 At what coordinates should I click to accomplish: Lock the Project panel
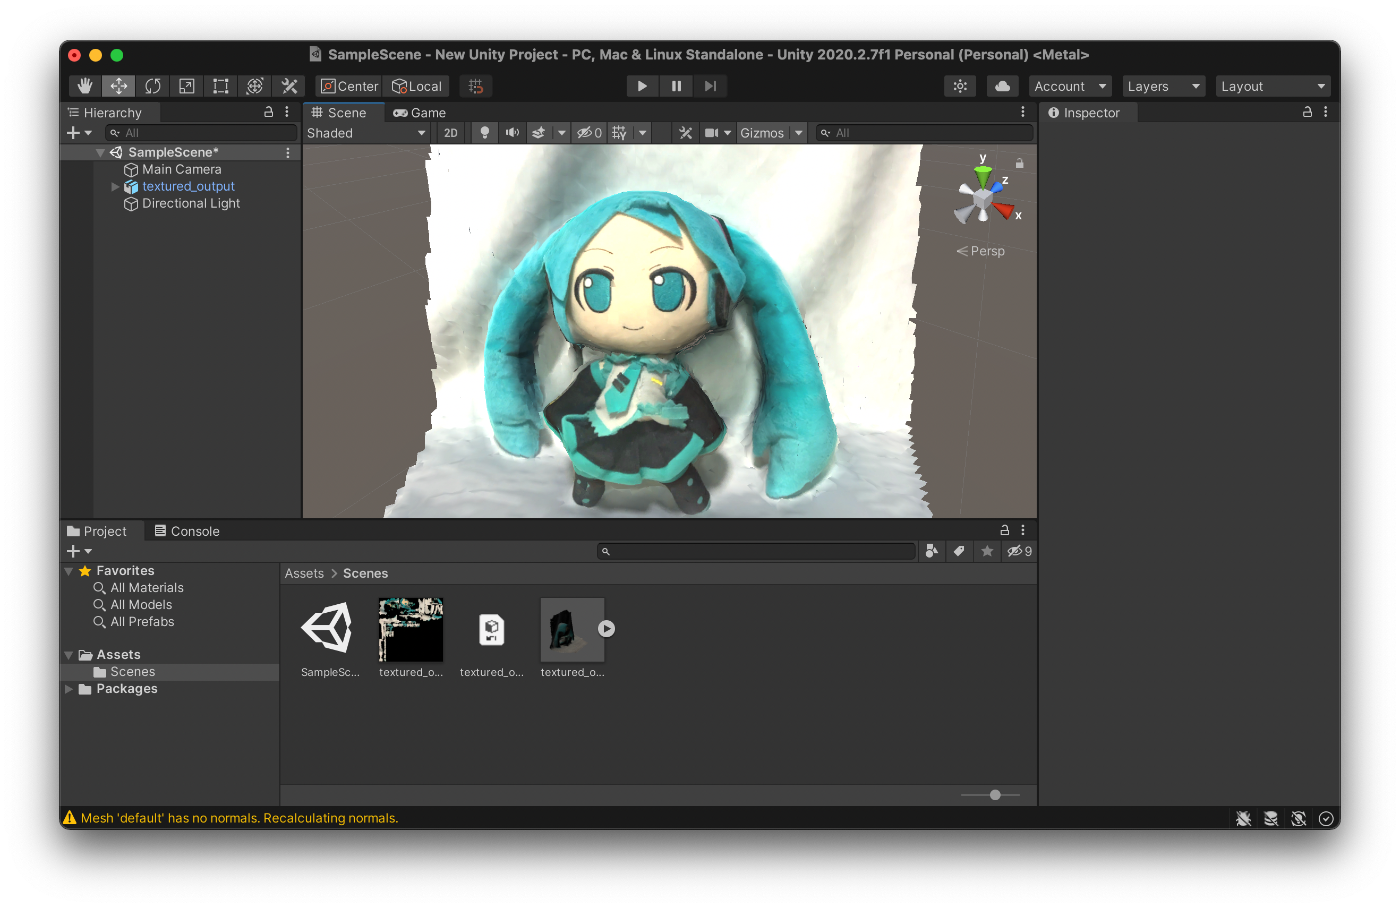coord(1005,530)
